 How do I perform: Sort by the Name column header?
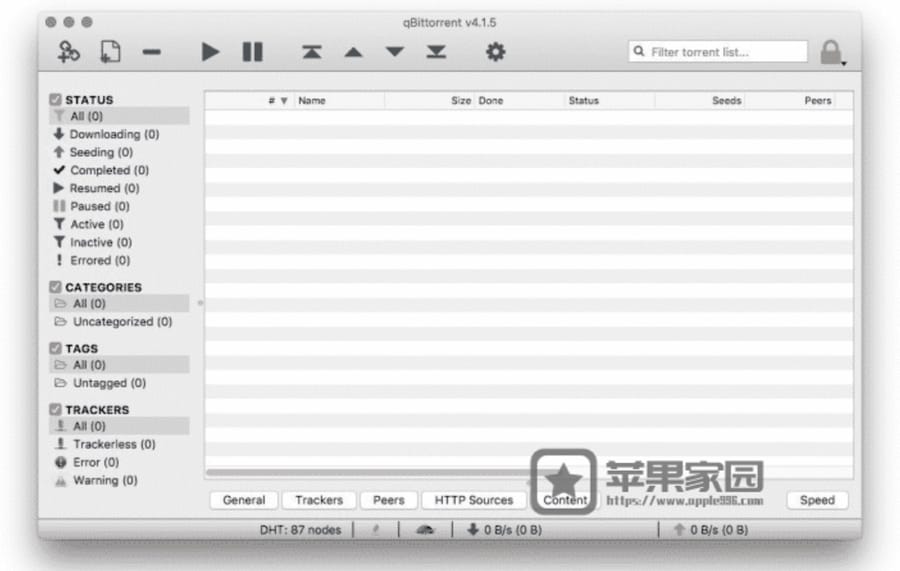[339, 100]
